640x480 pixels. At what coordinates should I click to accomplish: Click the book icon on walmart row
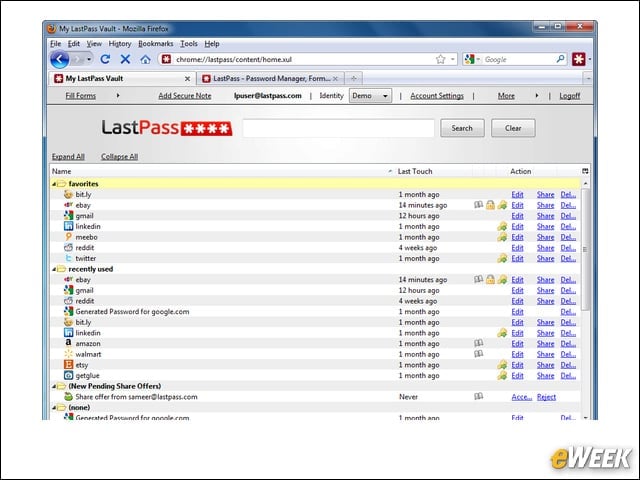click(x=478, y=354)
